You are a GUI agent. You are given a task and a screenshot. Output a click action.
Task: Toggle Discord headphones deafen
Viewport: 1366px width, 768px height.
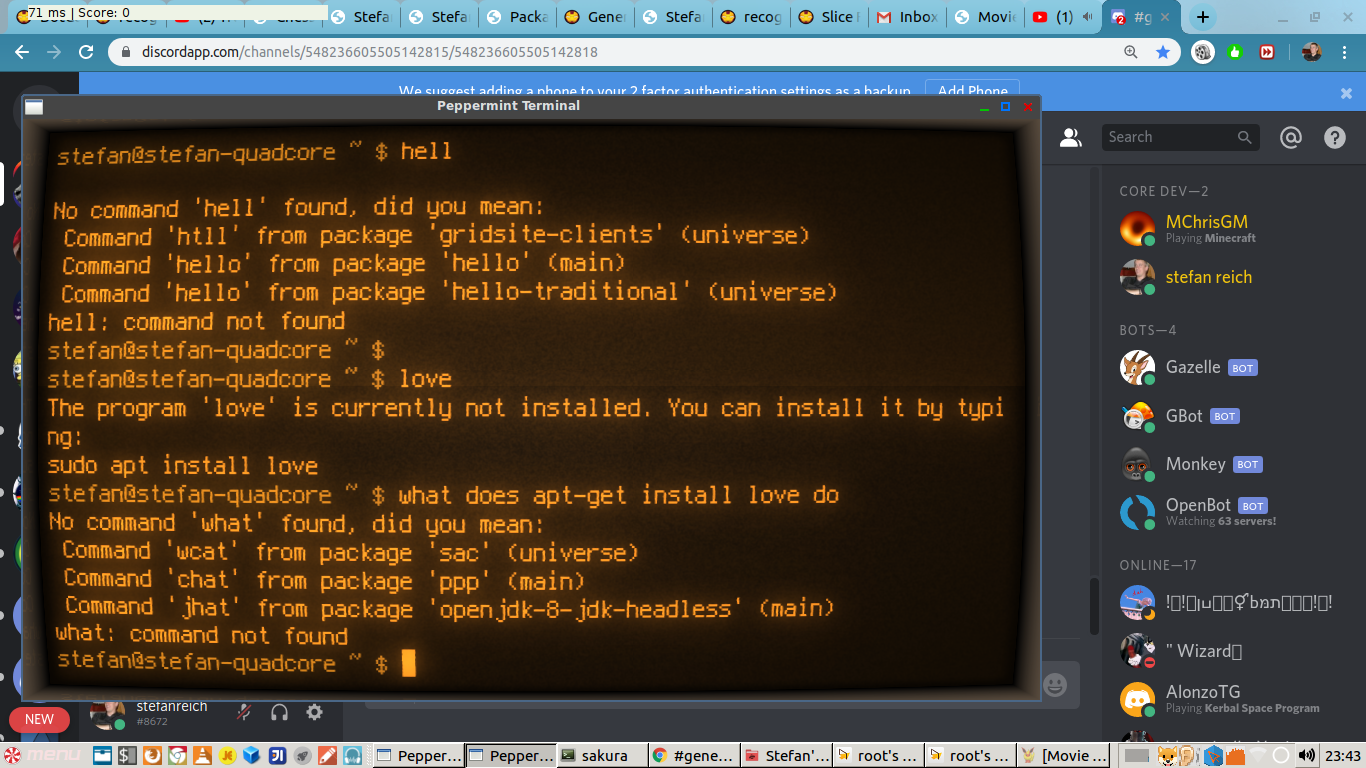pyautogui.click(x=279, y=712)
